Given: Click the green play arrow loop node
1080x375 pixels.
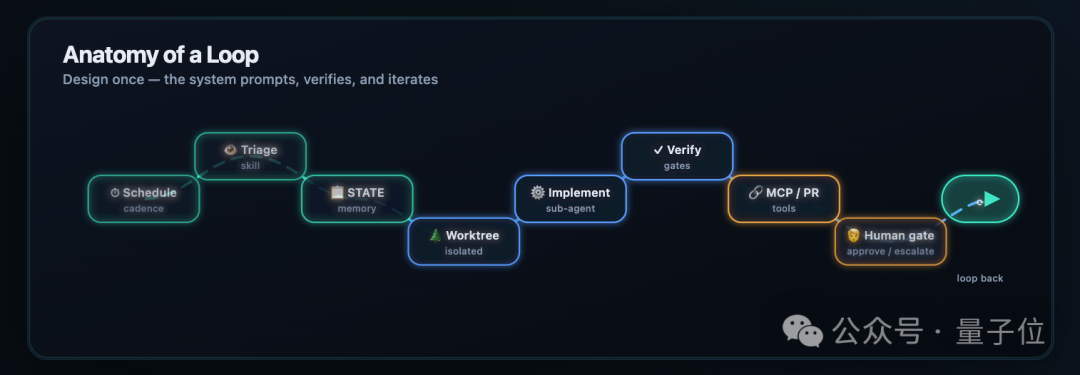Looking at the screenshot, I should tap(980, 199).
